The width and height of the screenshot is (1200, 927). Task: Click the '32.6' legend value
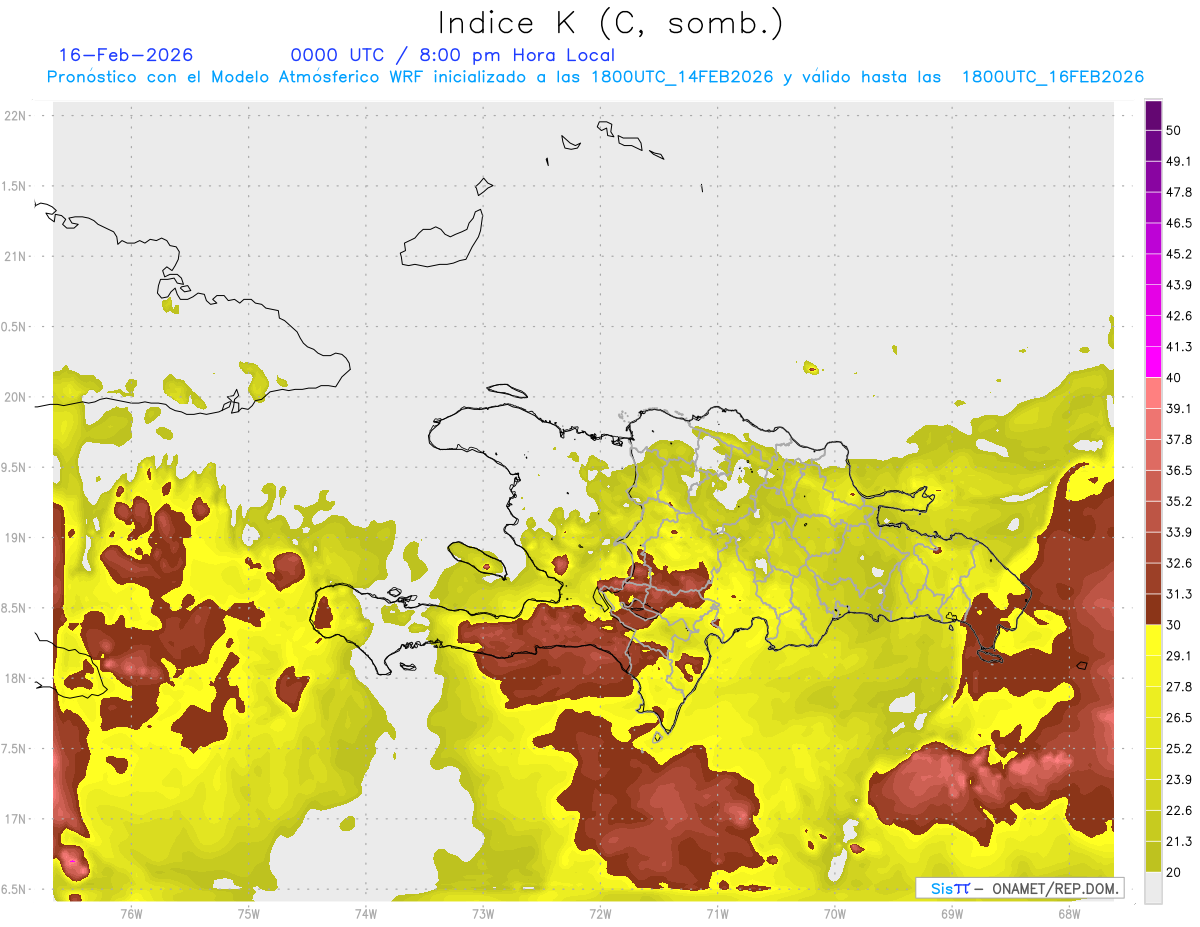(1179, 563)
